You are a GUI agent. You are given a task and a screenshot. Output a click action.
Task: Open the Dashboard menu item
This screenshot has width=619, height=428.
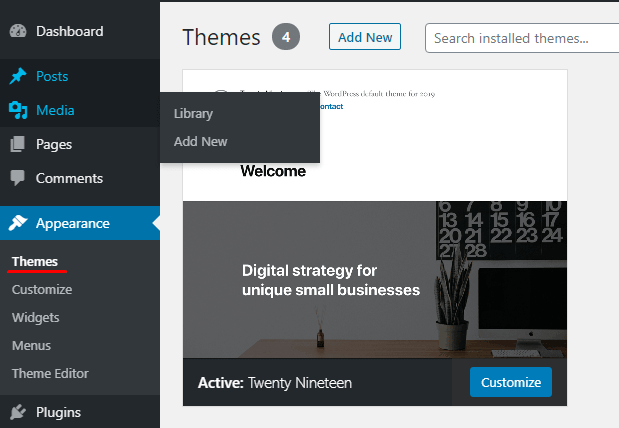(69, 31)
